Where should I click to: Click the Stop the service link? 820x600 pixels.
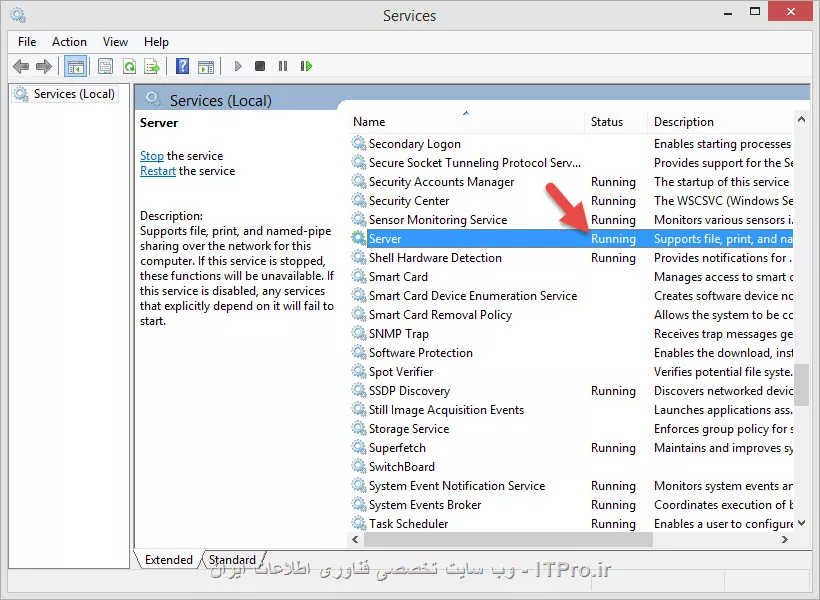pos(152,156)
